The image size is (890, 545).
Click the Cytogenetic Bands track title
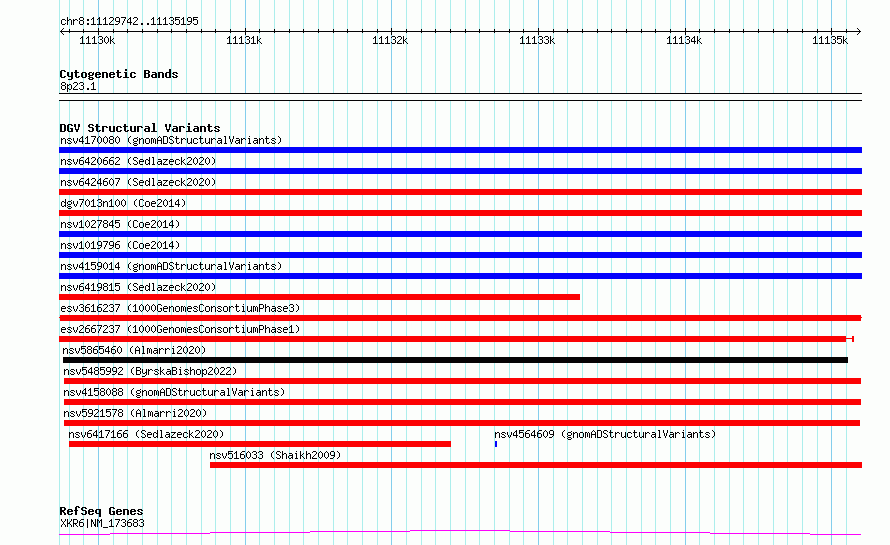[x=119, y=74]
